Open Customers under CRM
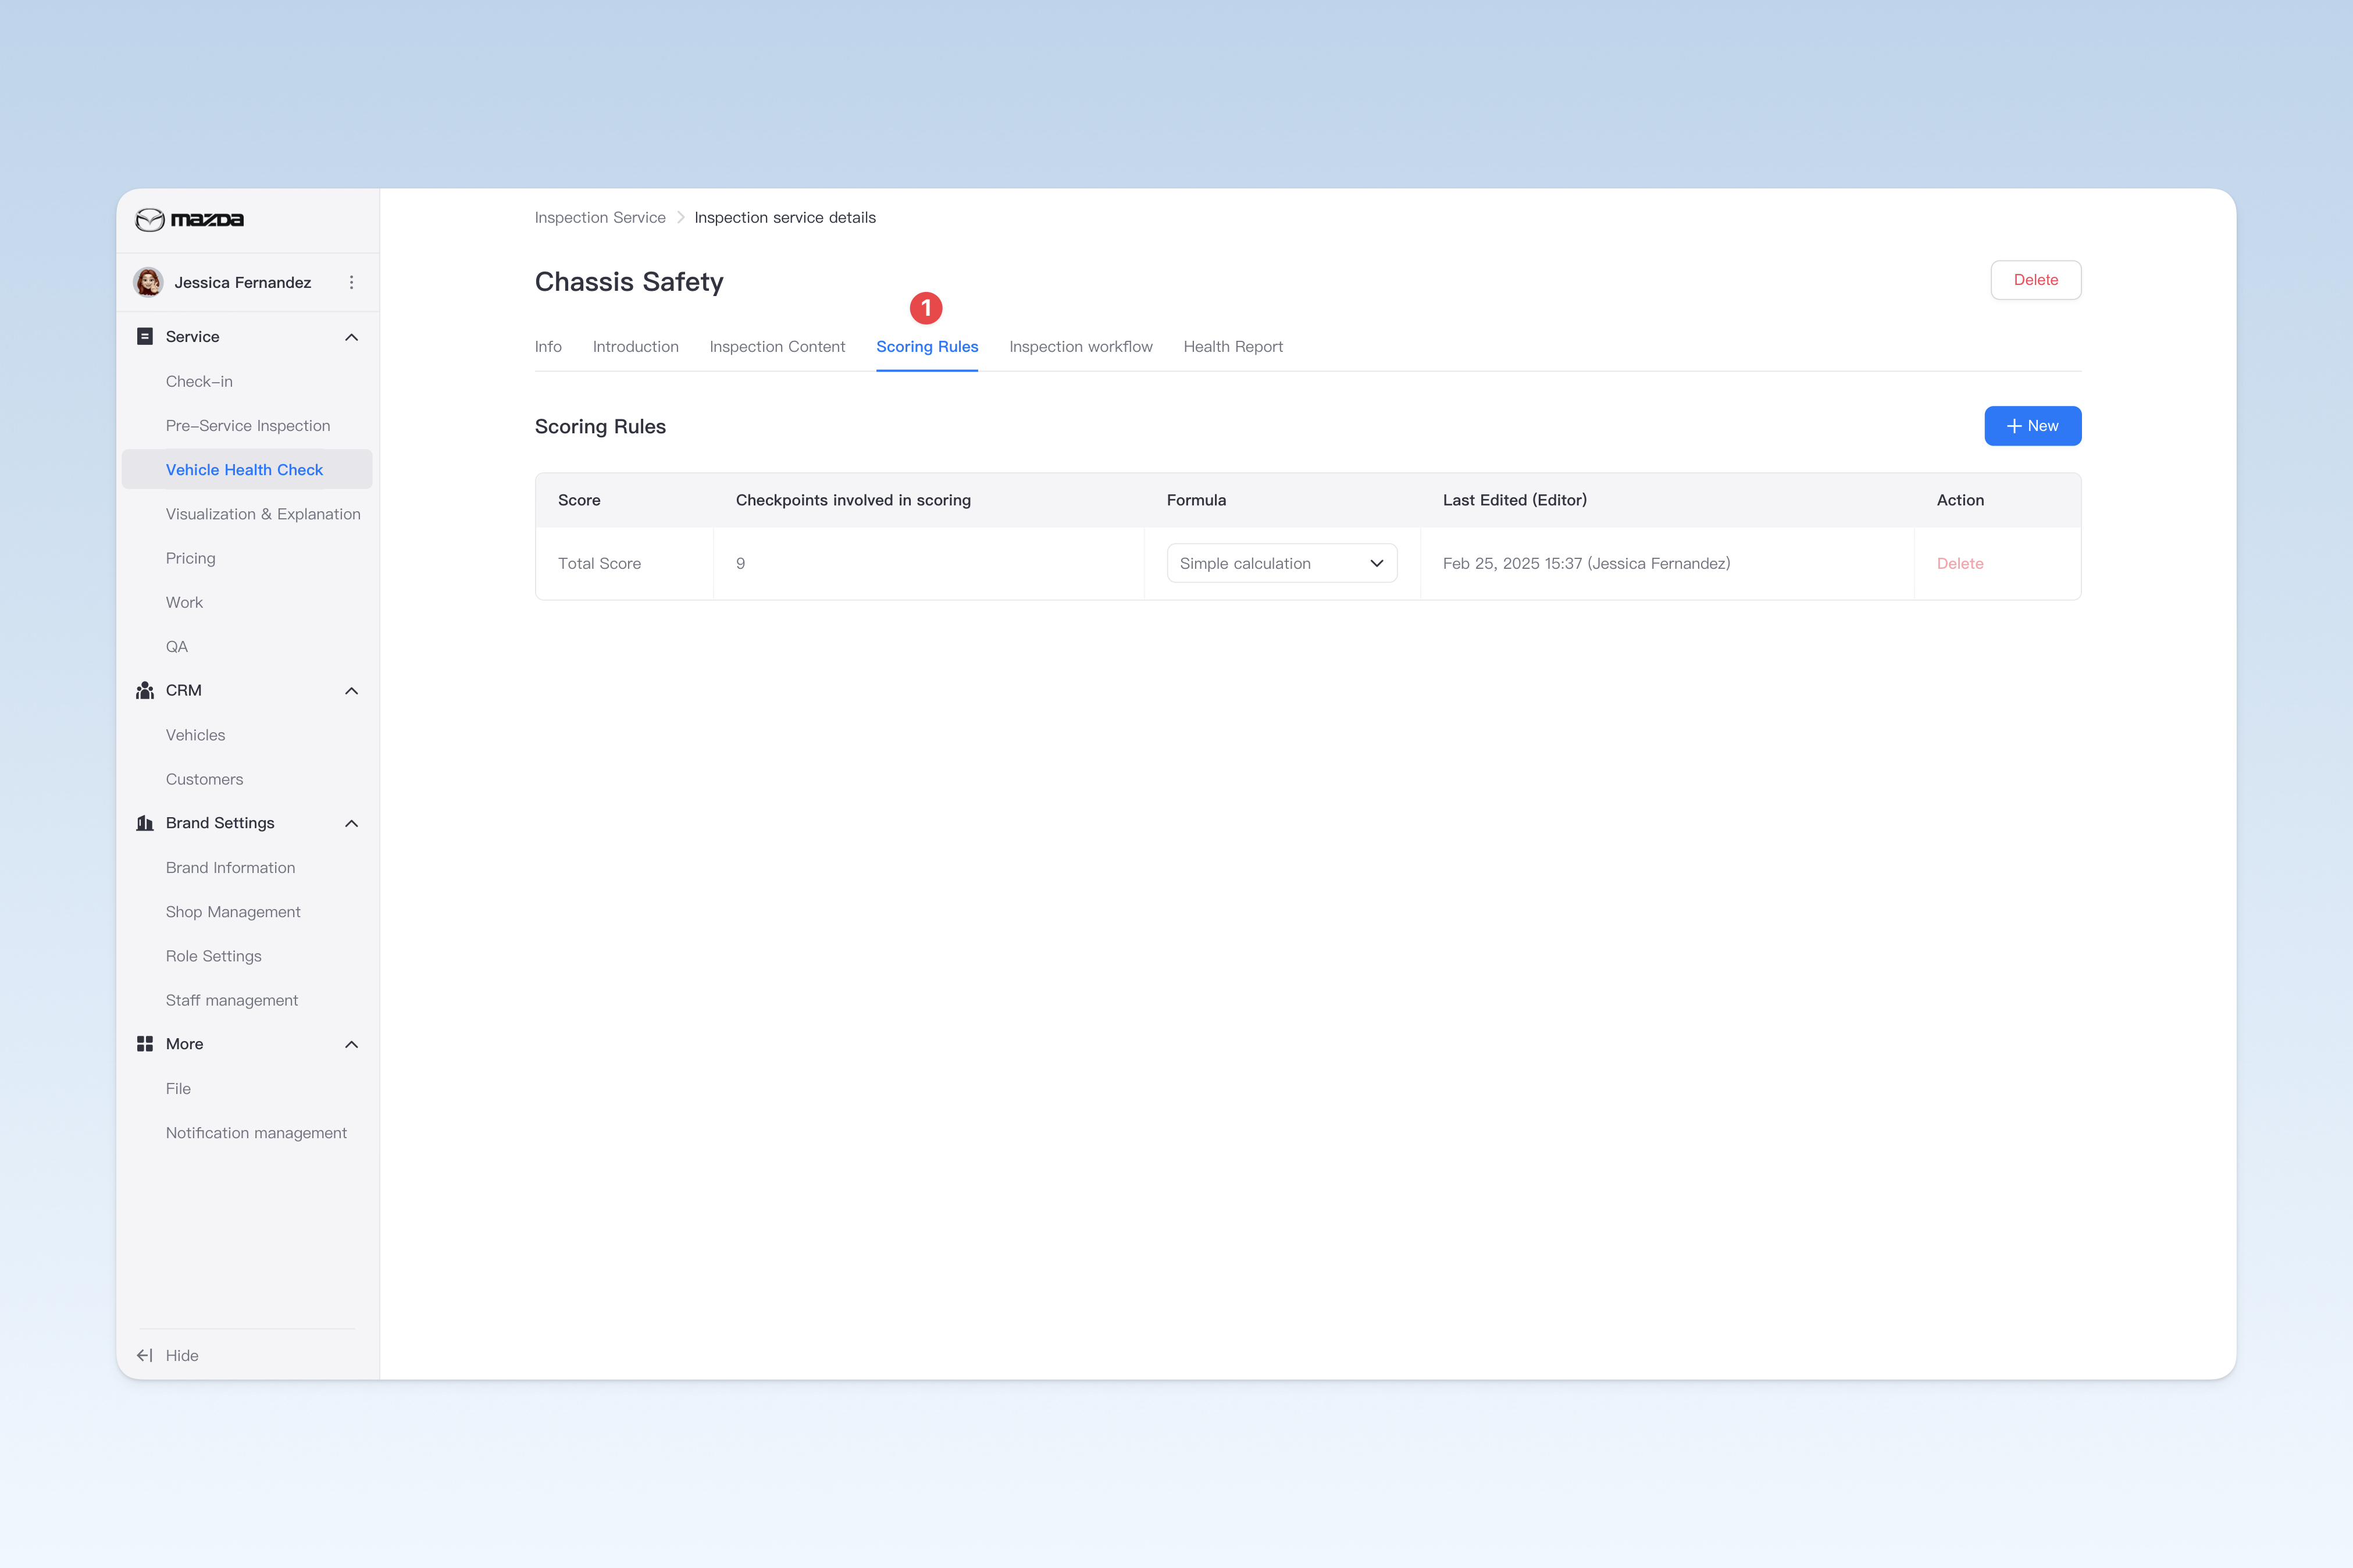 (x=204, y=779)
